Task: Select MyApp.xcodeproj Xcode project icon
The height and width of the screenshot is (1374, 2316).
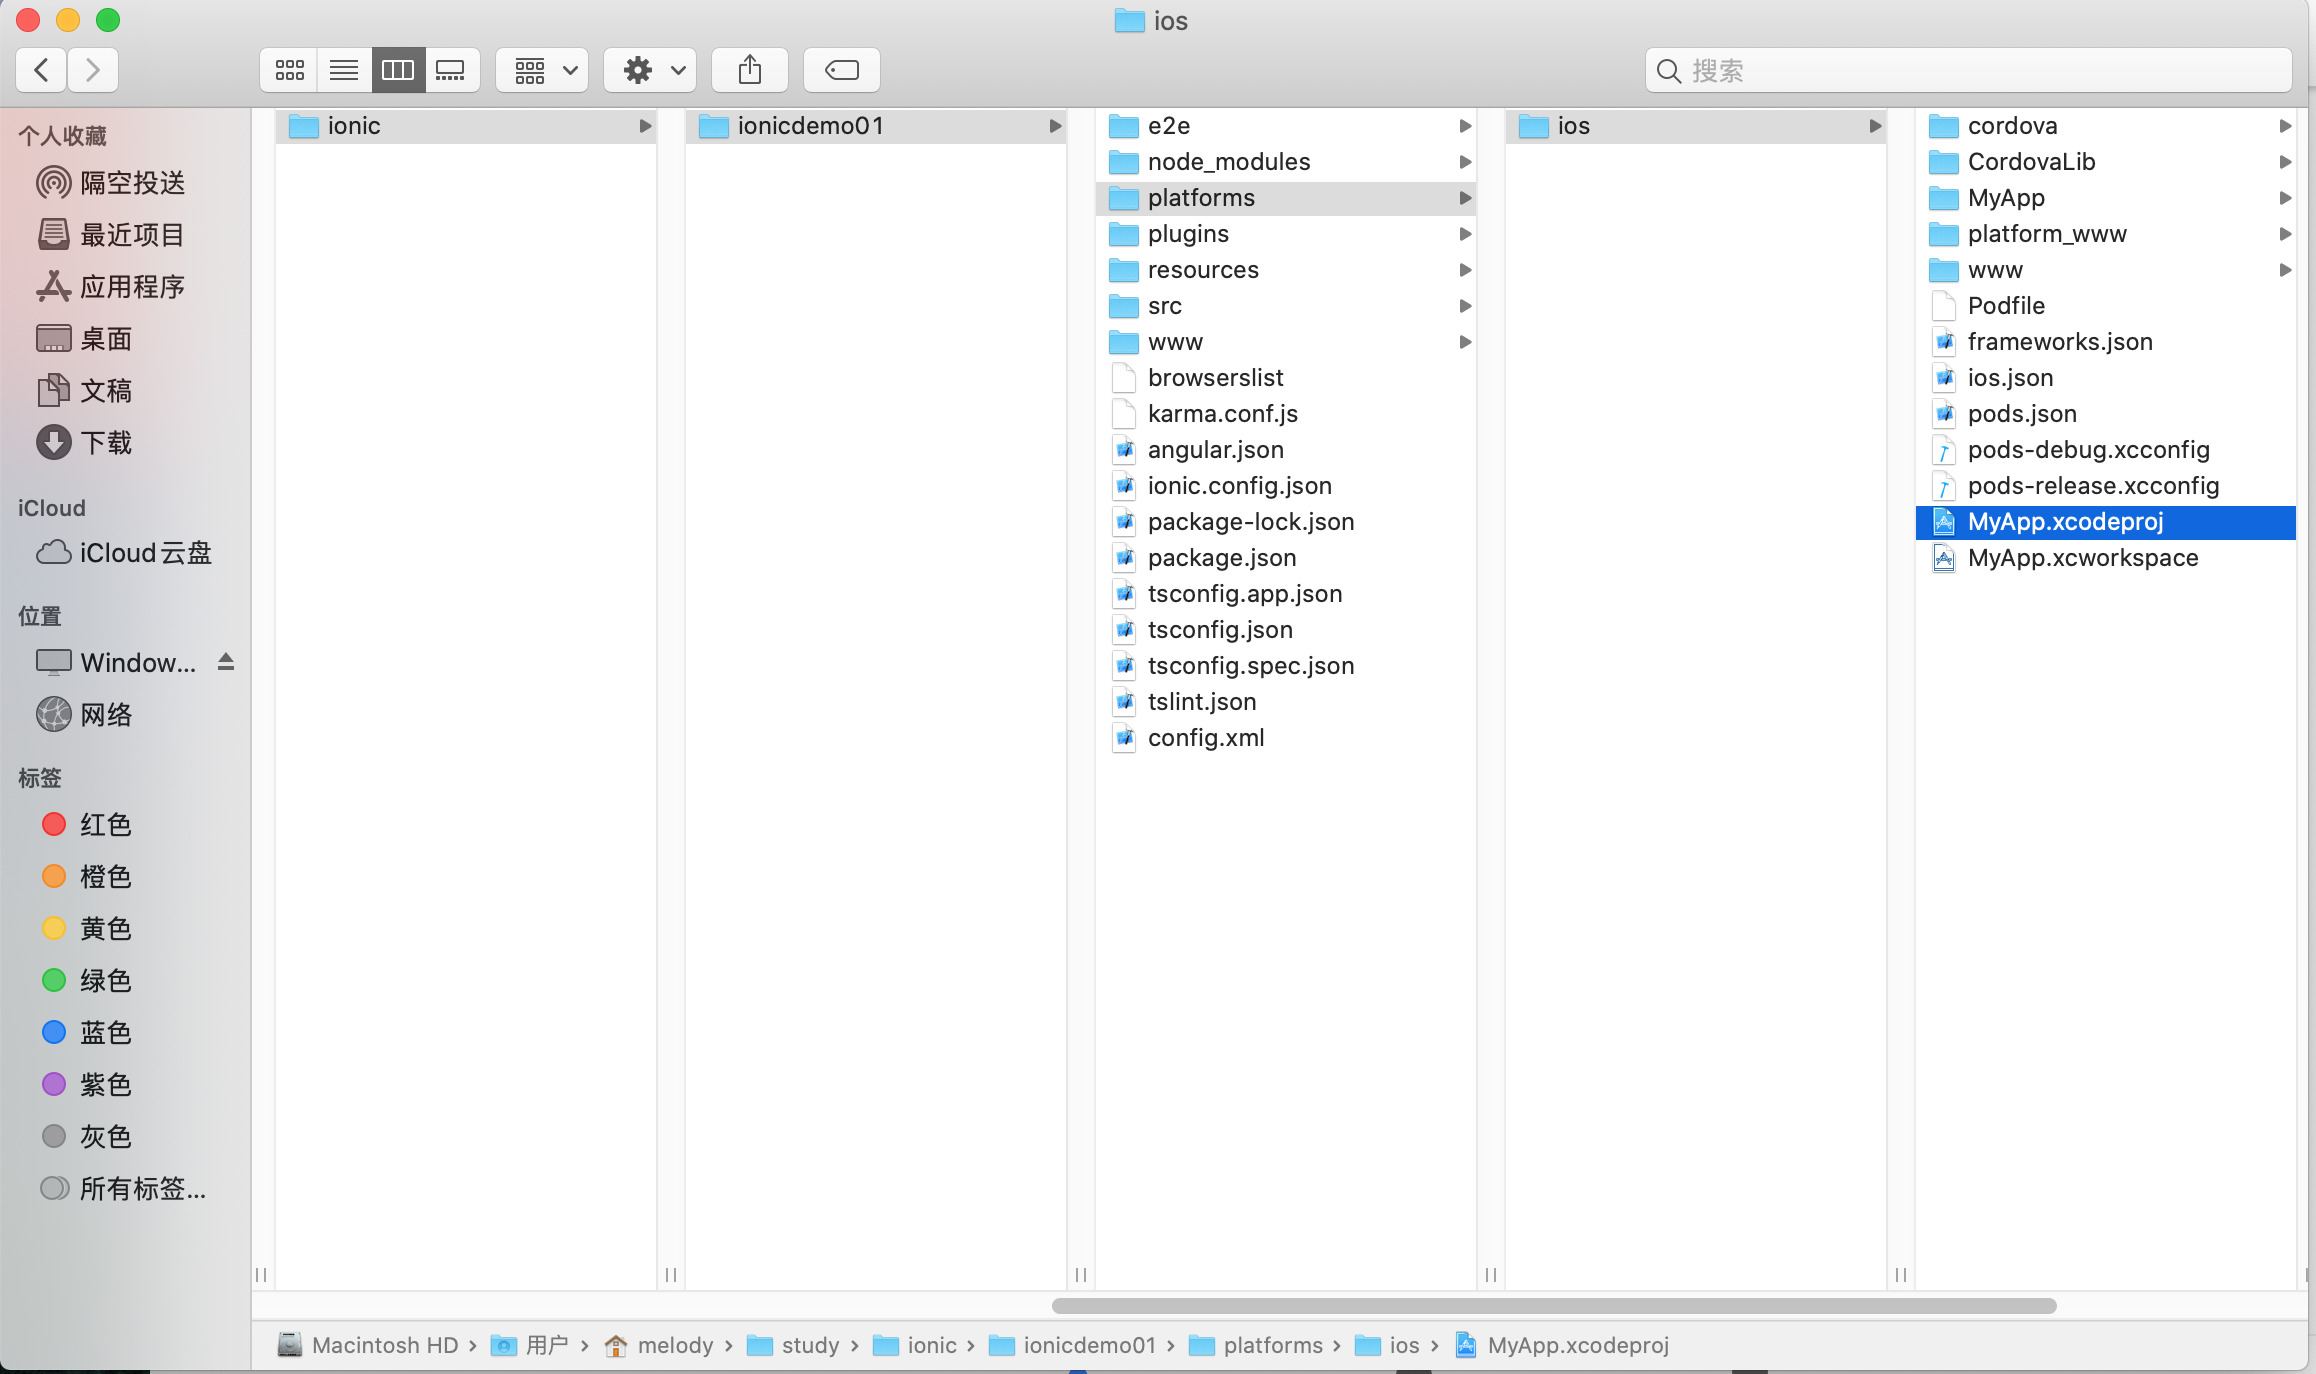Action: (x=1944, y=522)
